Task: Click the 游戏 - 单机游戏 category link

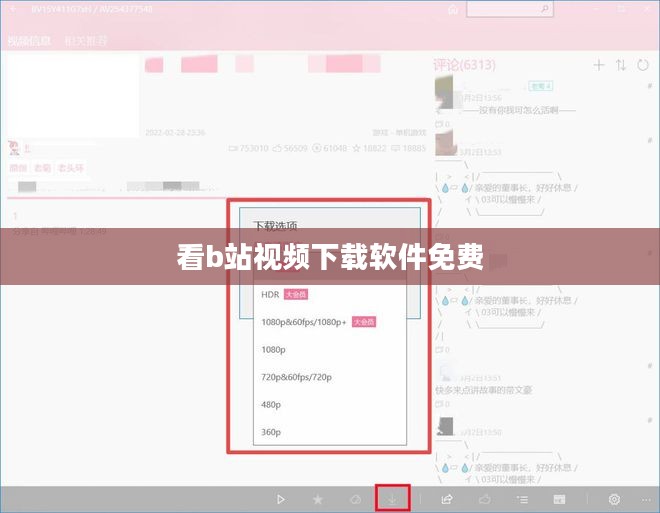Action: point(399,133)
